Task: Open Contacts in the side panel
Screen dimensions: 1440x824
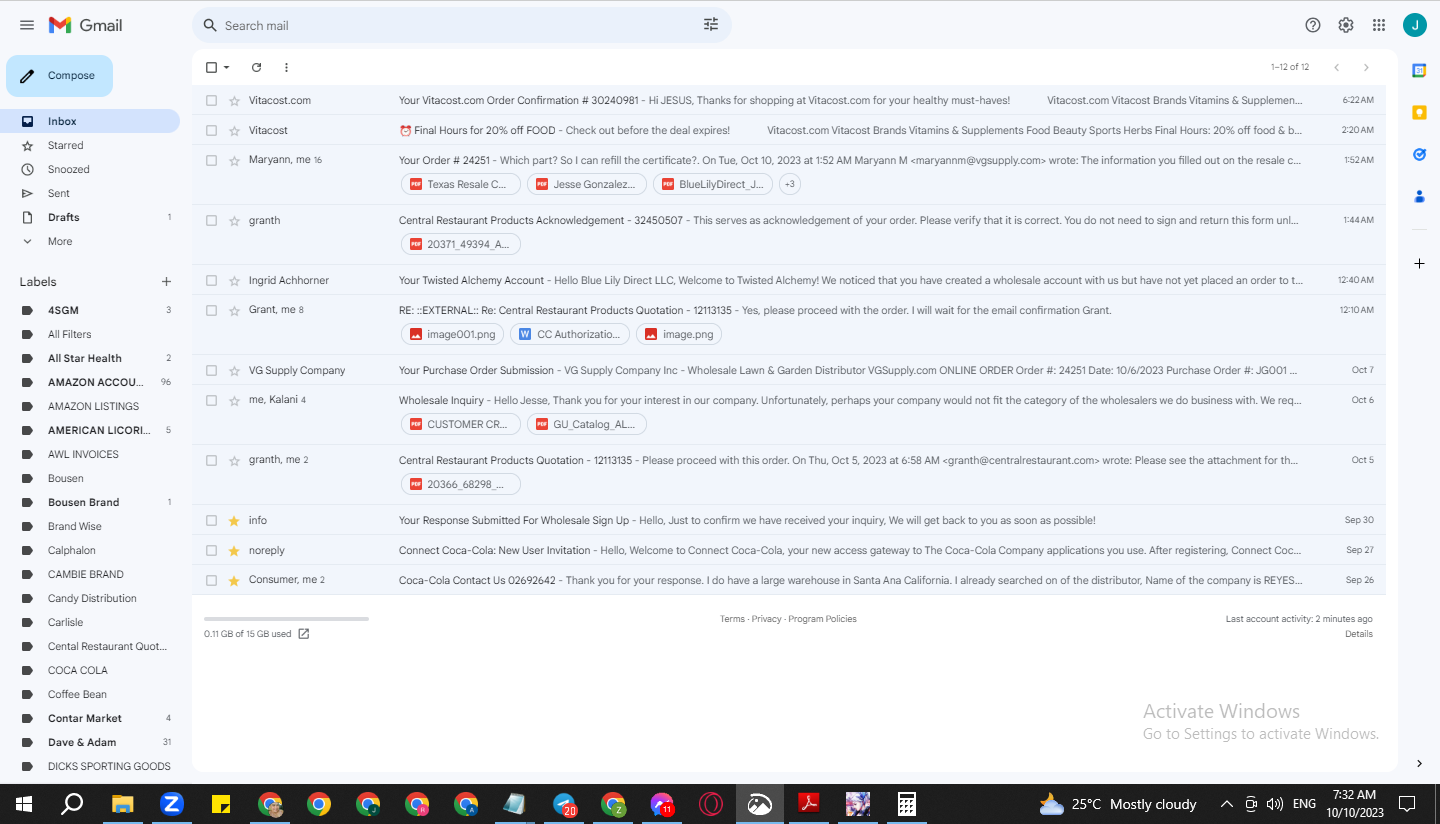Action: click(1419, 197)
